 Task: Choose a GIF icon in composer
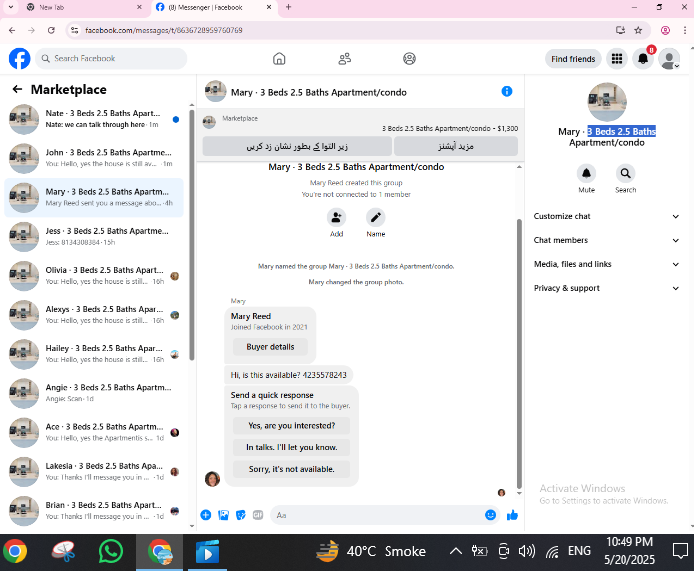(x=258, y=515)
